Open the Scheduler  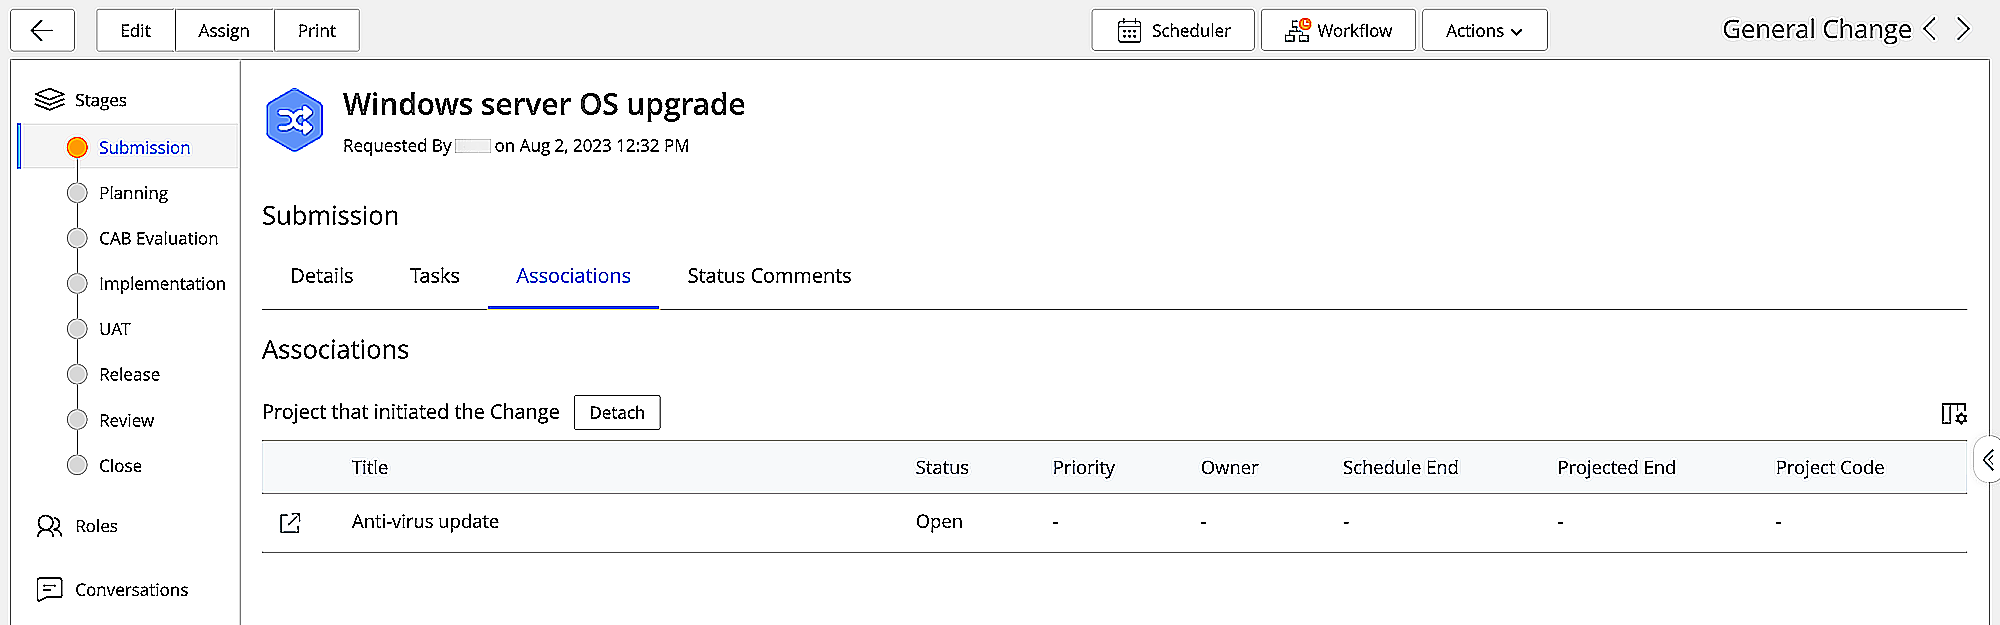(x=1173, y=31)
